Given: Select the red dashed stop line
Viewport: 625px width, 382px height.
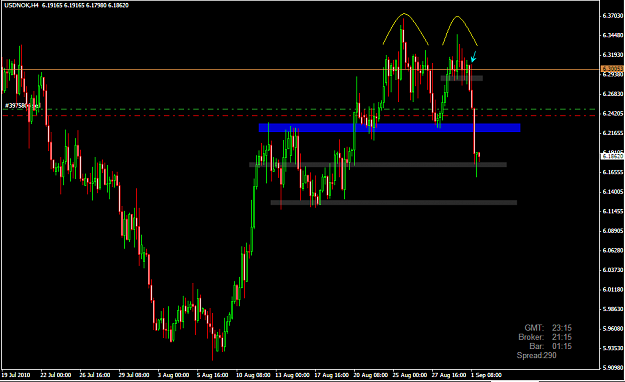Looking at the screenshot, I should [x=300, y=116].
